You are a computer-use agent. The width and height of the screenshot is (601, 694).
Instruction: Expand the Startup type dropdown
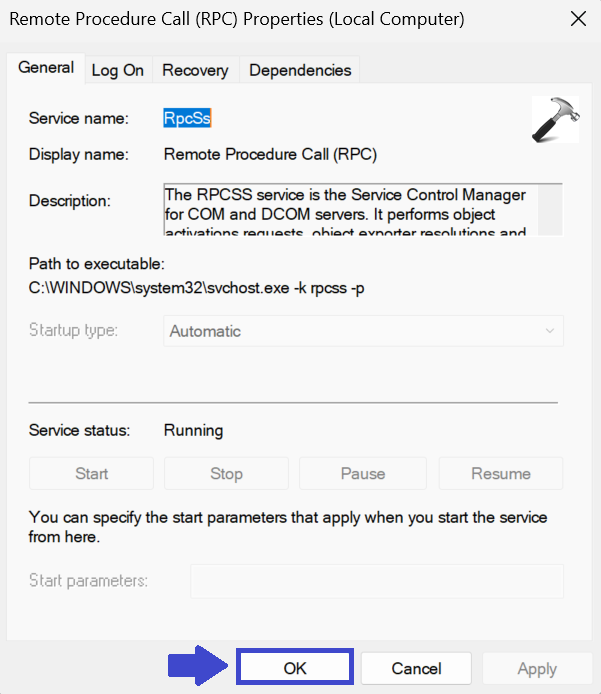click(363, 331)
